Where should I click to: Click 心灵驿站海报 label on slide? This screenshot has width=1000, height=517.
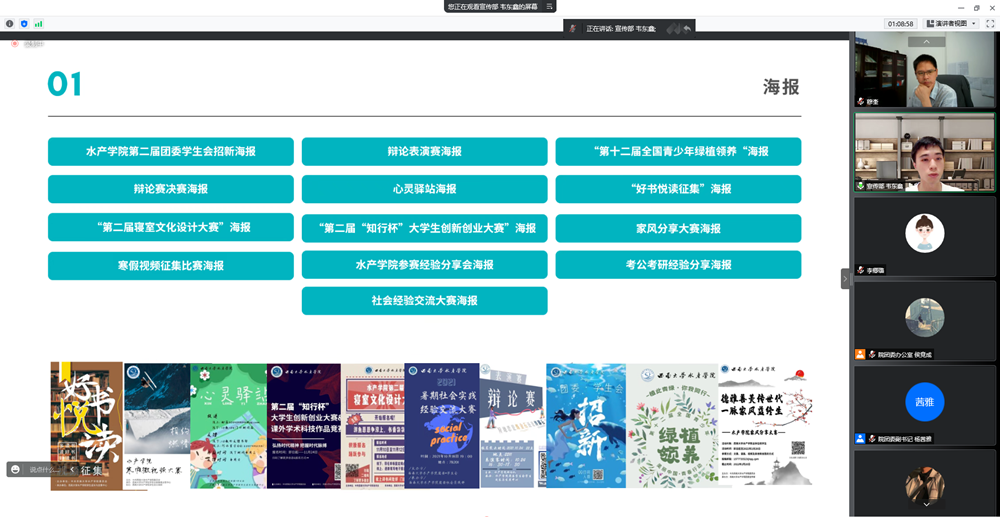(424, 189)
